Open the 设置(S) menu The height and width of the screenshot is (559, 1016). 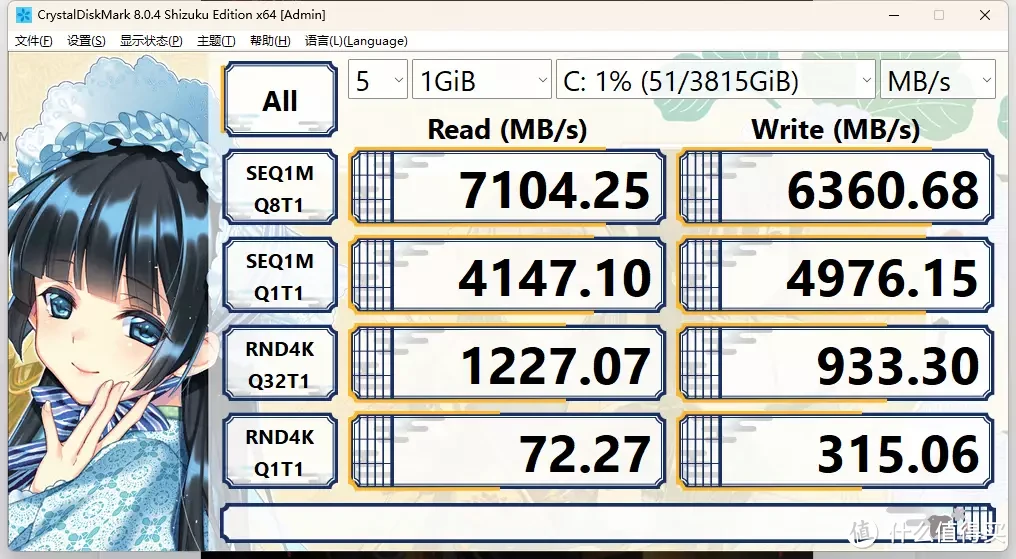[x=86, y=41]
